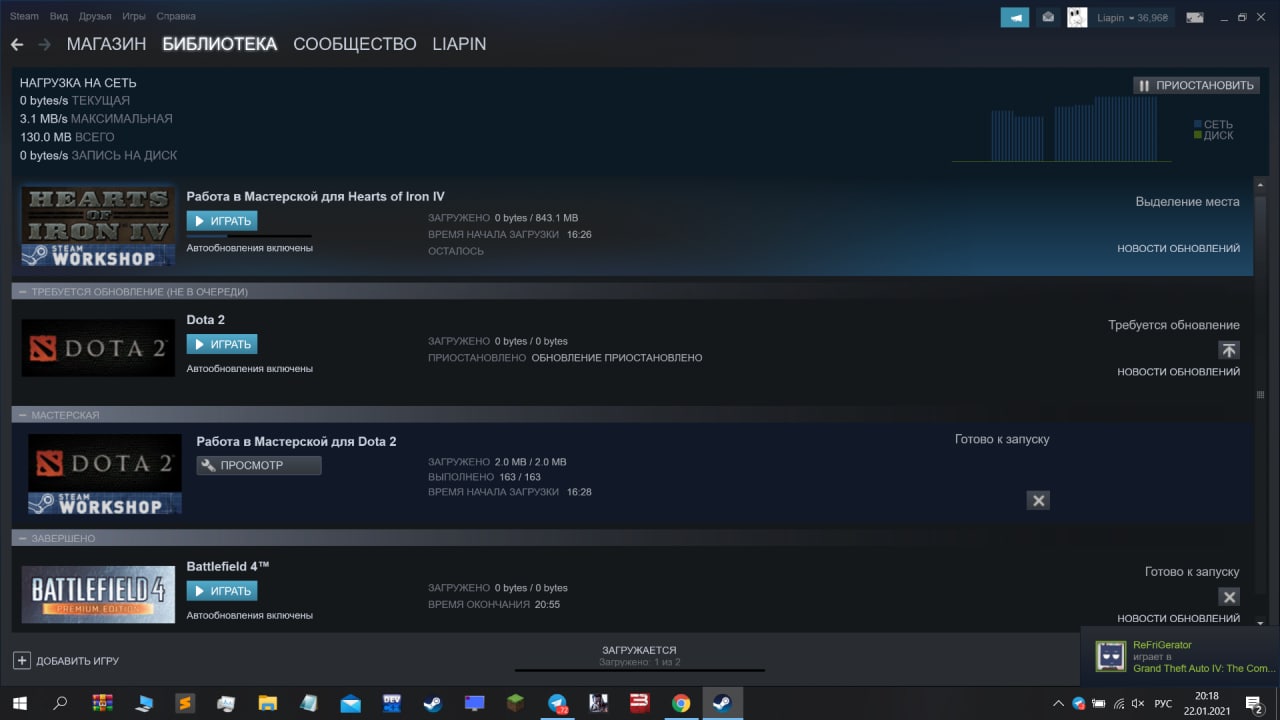Open Telegram from the taskbar
This screenshot has height=720, width=1280.
tap(557, 703)
